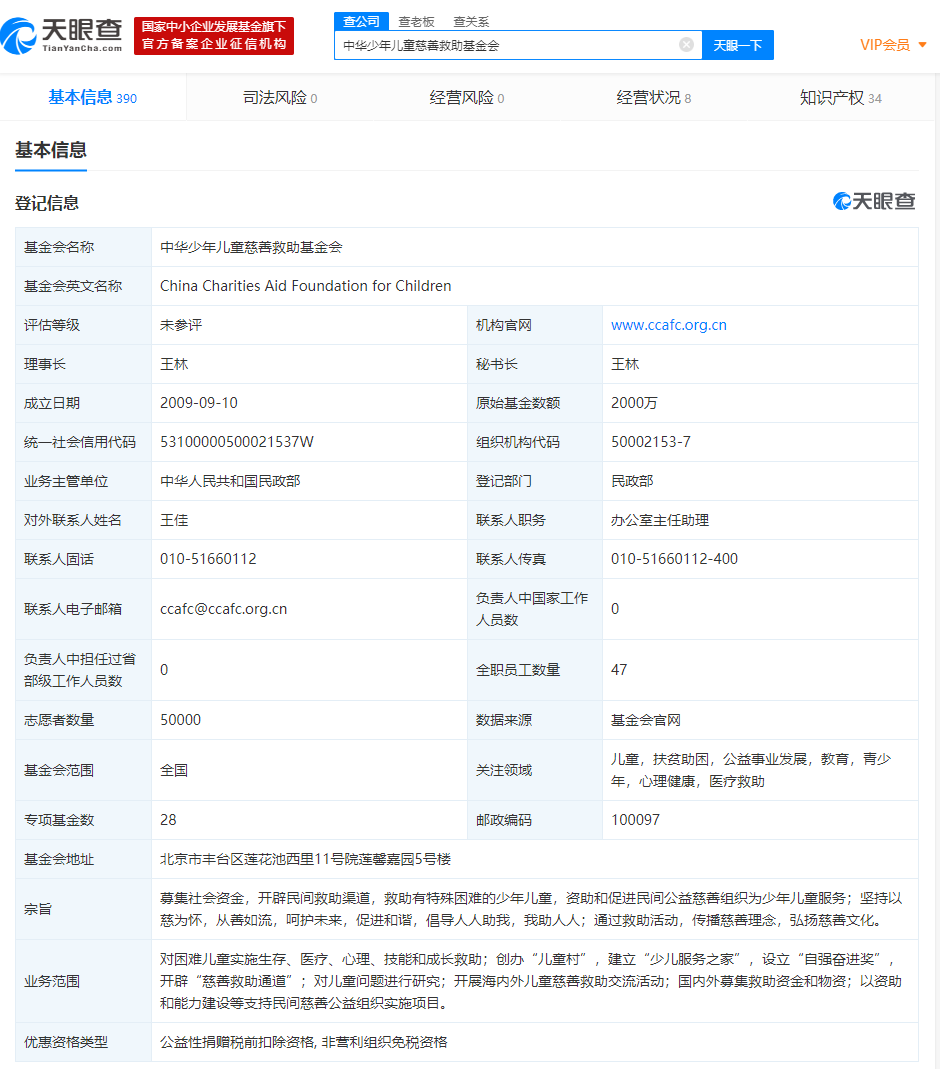Image resolution: width=940 pixels, height=1069 pixels.
Task: Click the 登记信息 subsection heading
Action: (47, 203)
